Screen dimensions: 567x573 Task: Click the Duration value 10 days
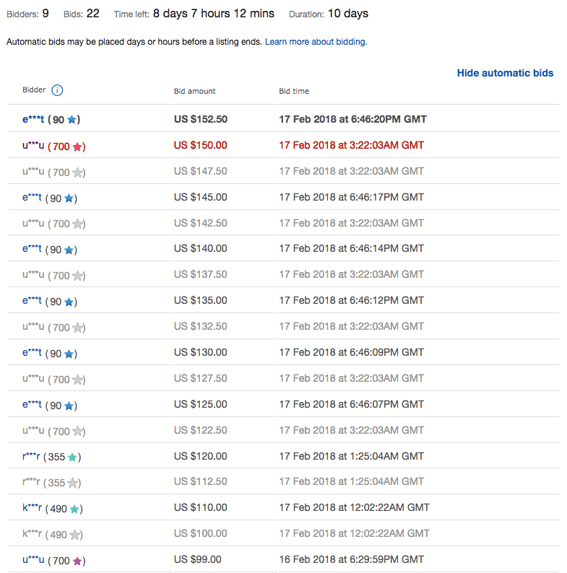click(x=348, y=14)
